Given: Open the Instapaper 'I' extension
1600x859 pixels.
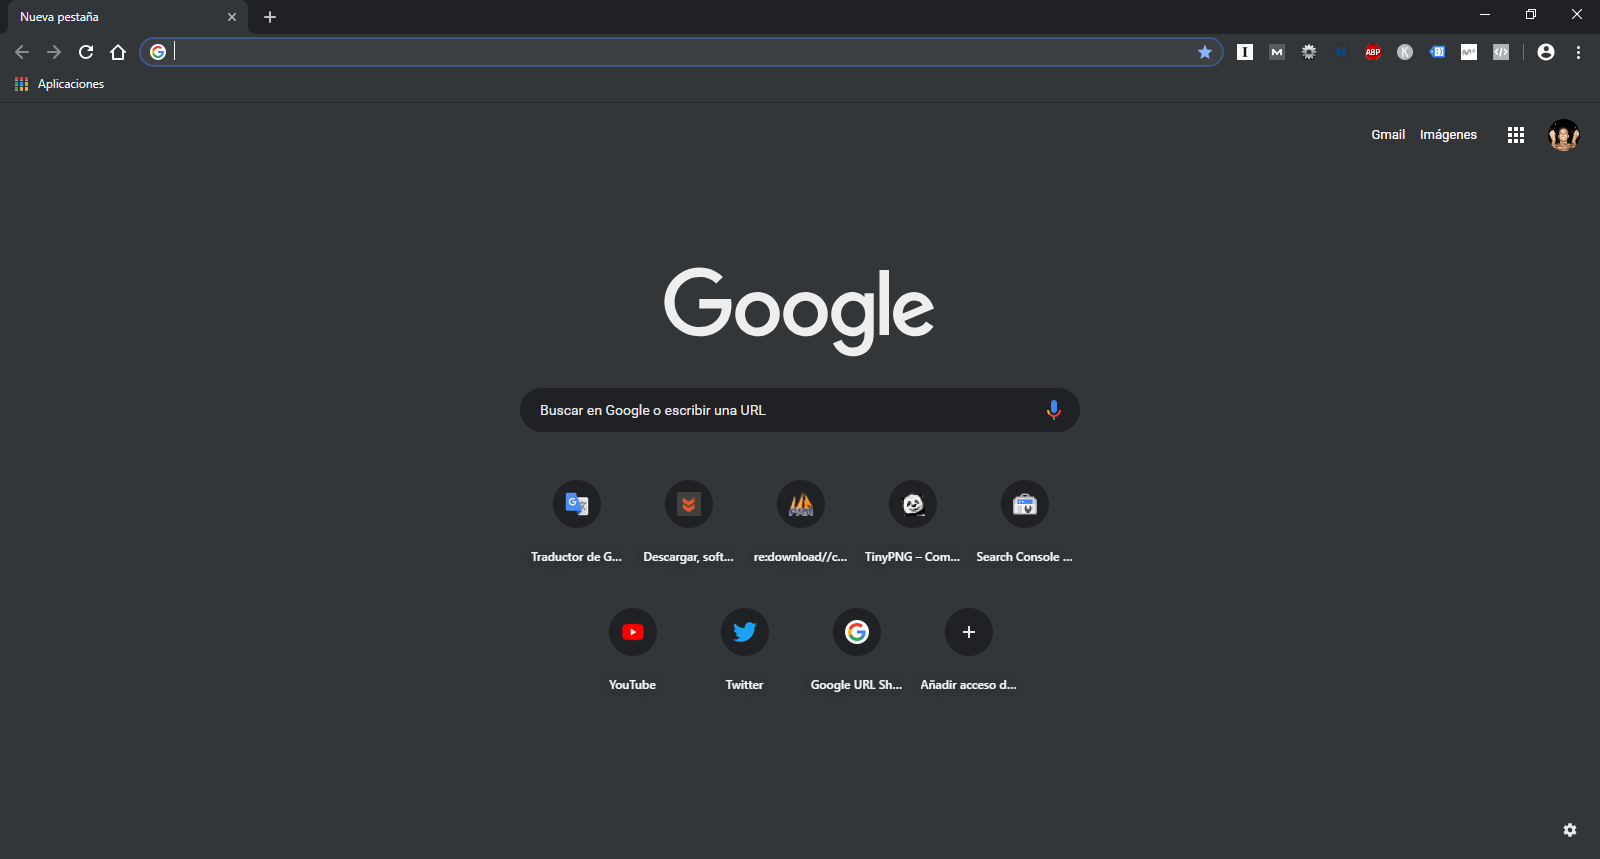Looking at the screenshot, I should click(x=1245, y=52).
